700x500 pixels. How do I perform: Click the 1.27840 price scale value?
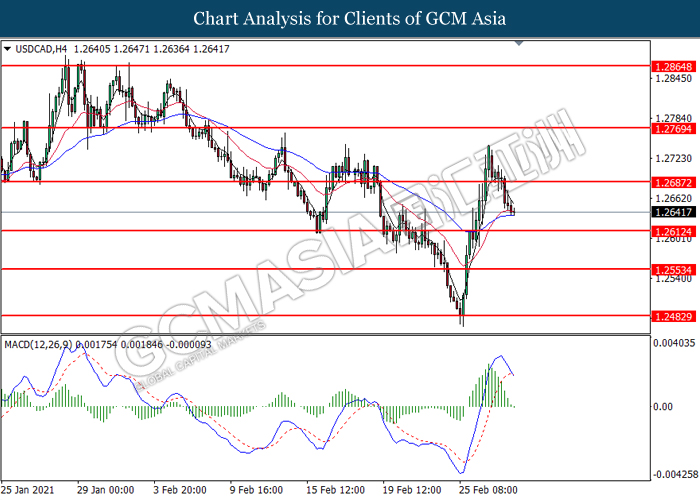click(x=673, y=118)
